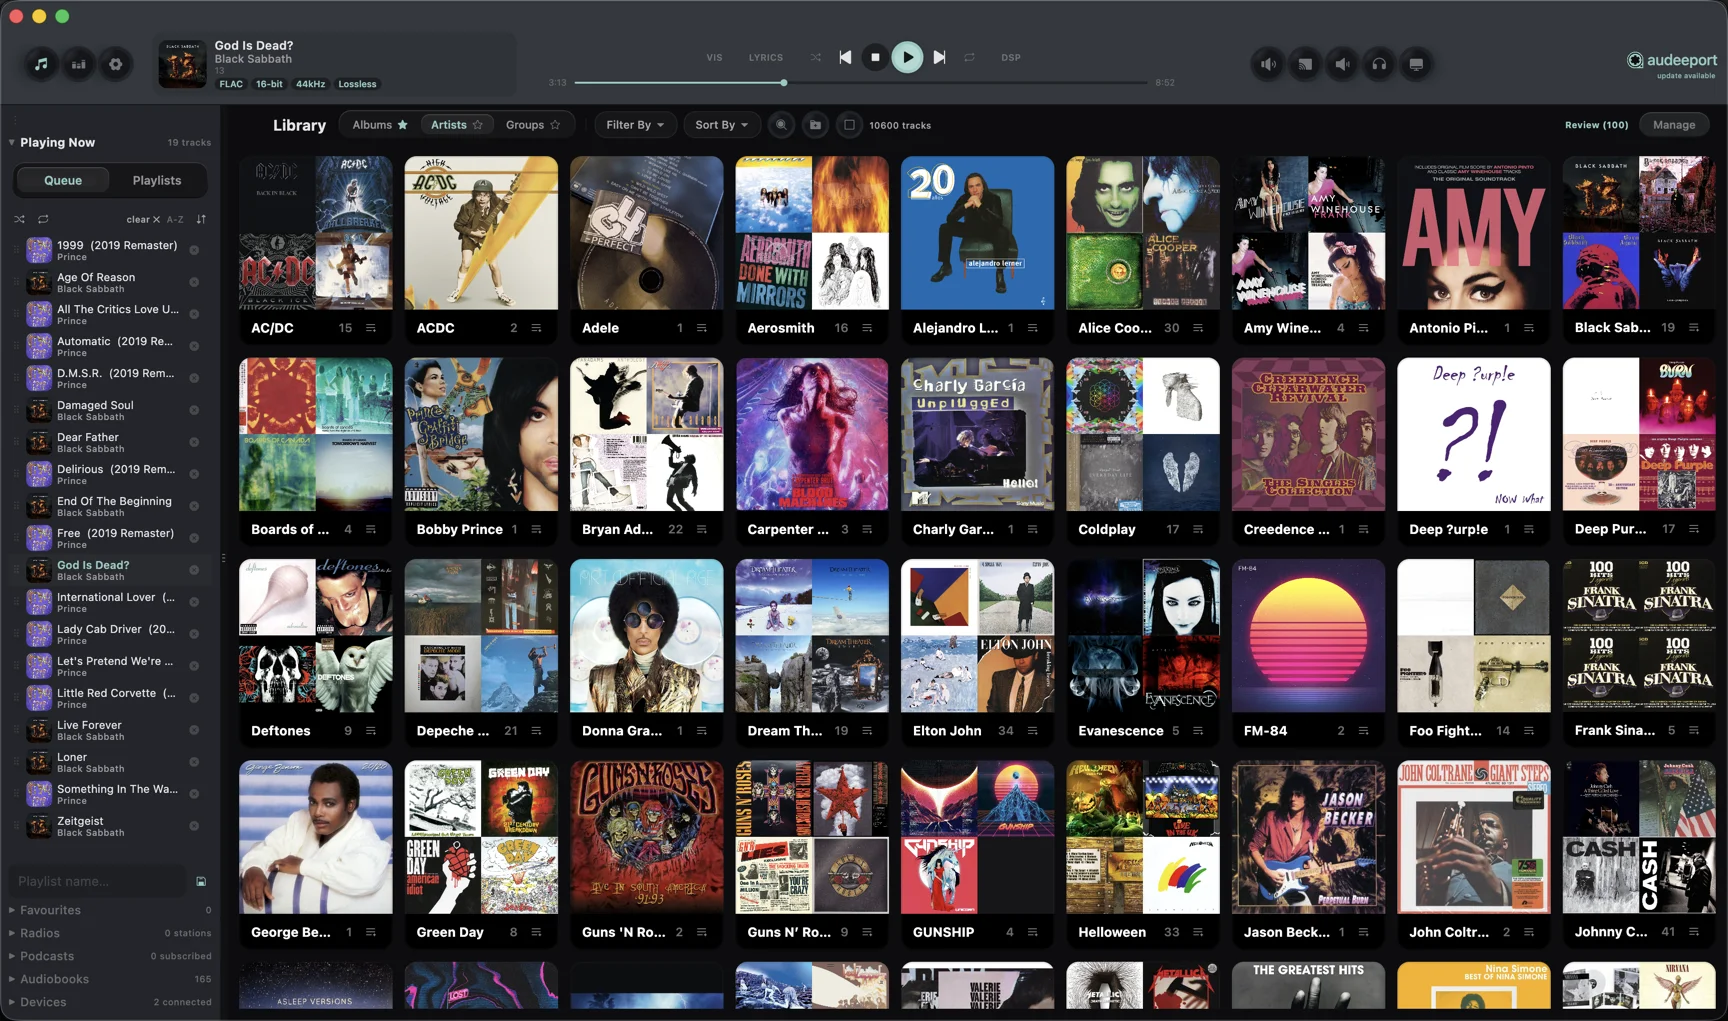
Task: Open the menu icon on Adele card
Action: [x=702, y=328]
